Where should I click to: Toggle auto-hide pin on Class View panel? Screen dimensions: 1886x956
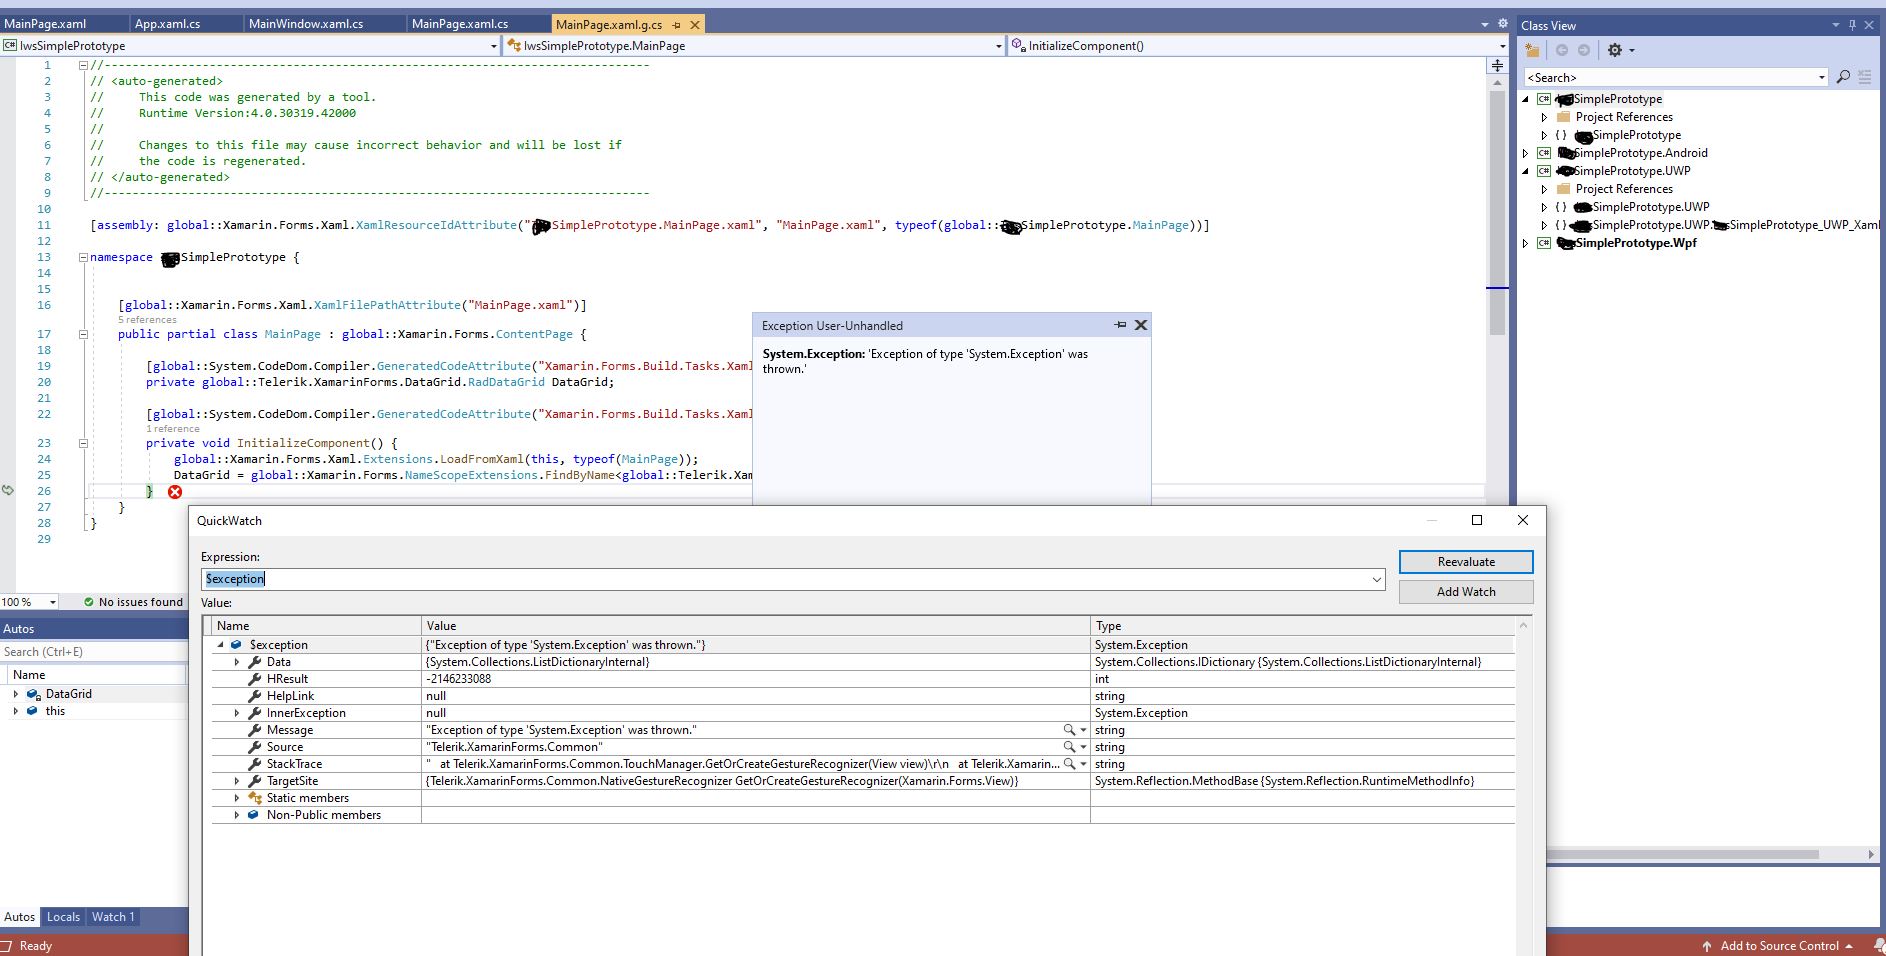pos(1852,25)
